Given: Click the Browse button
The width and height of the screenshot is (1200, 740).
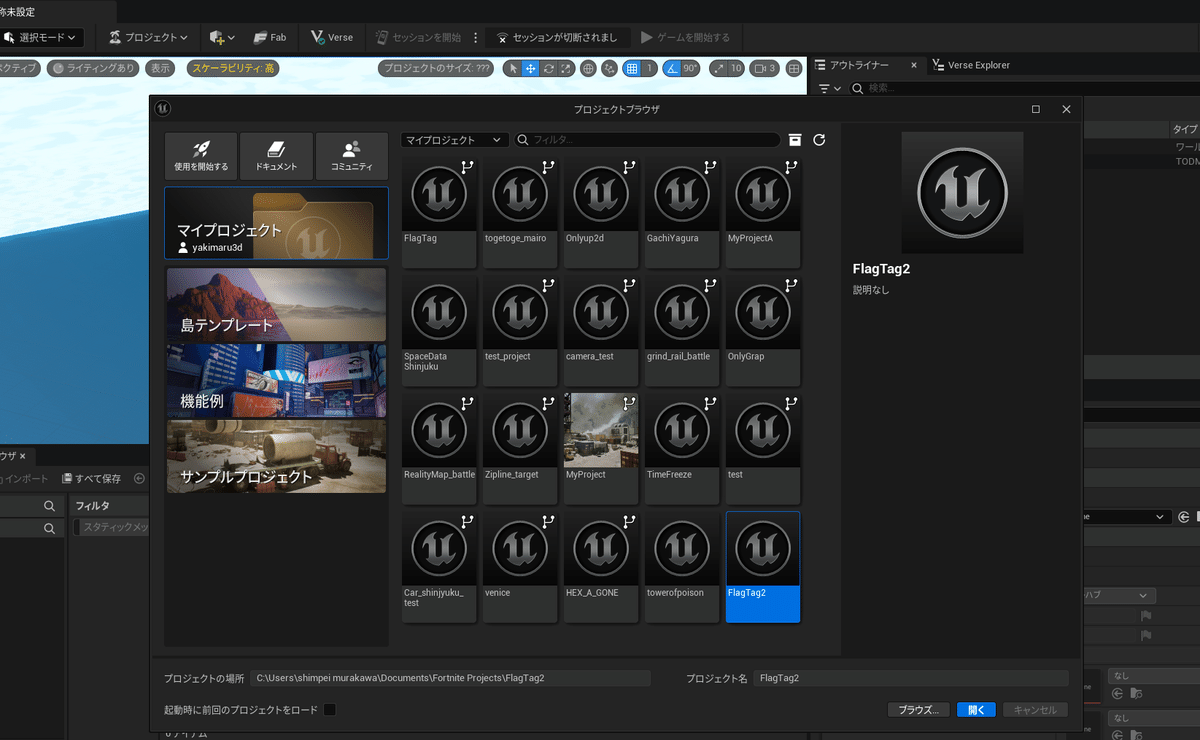Looking at the screenshot, I should tap(918, 710).
